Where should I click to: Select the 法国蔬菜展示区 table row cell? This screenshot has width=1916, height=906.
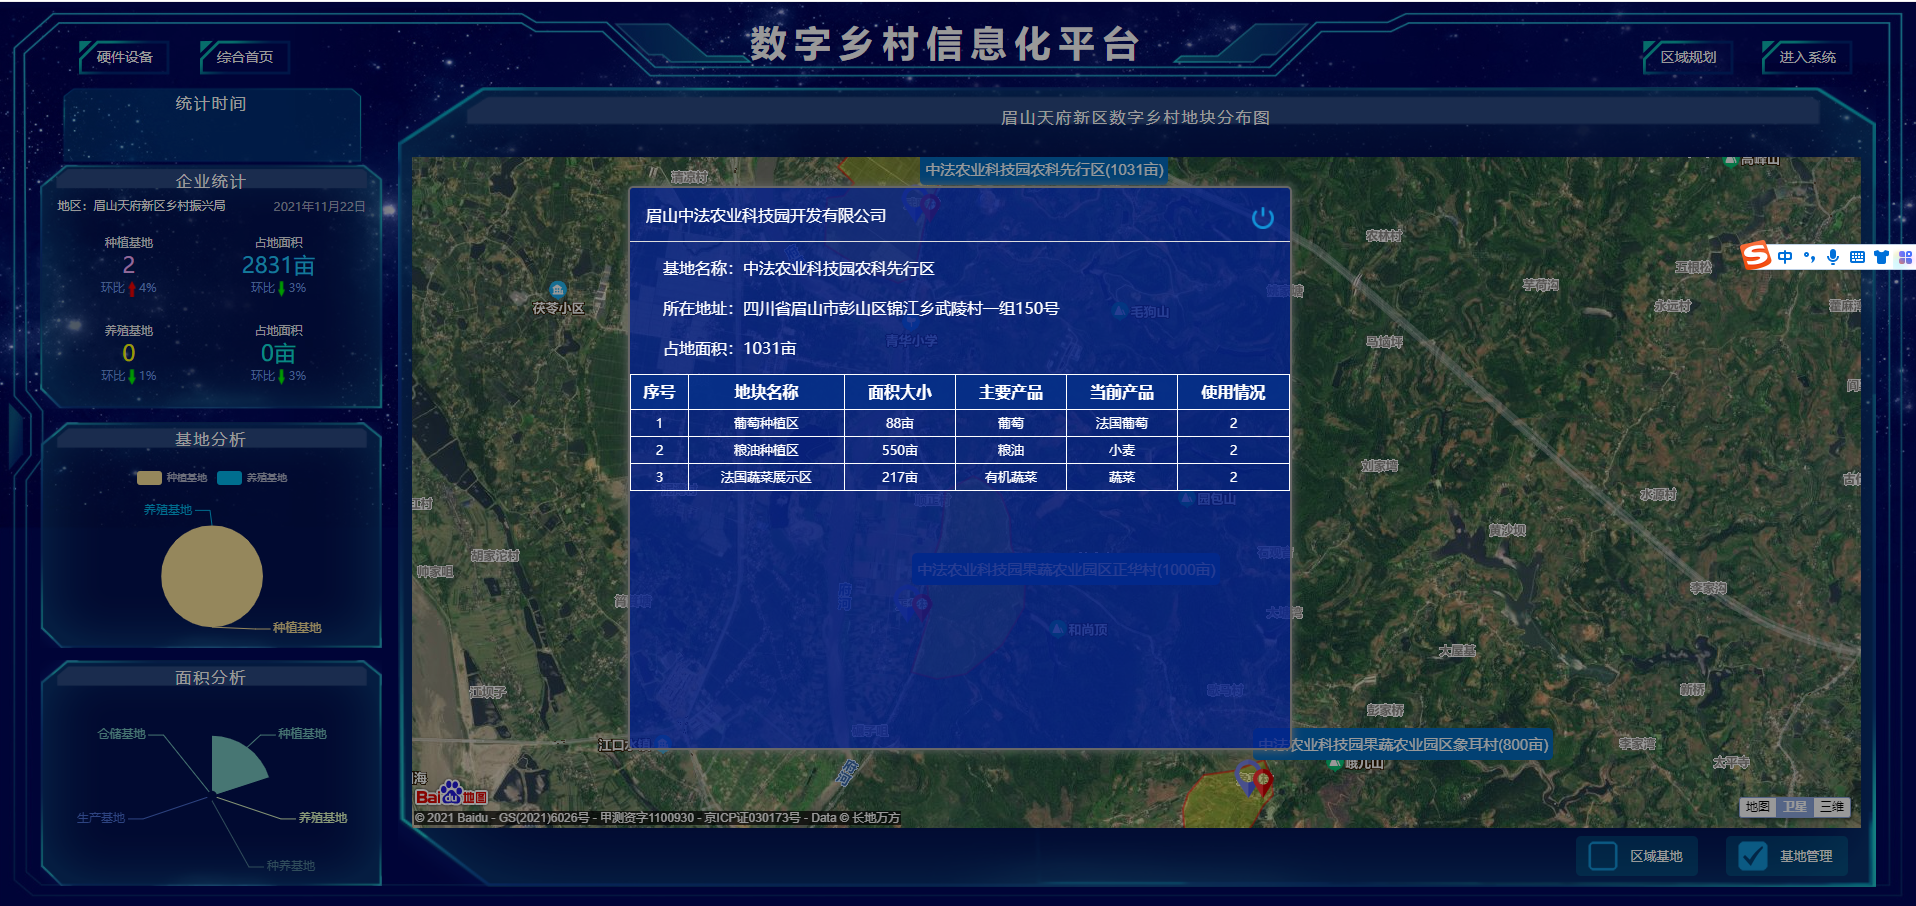pos(766,478)
